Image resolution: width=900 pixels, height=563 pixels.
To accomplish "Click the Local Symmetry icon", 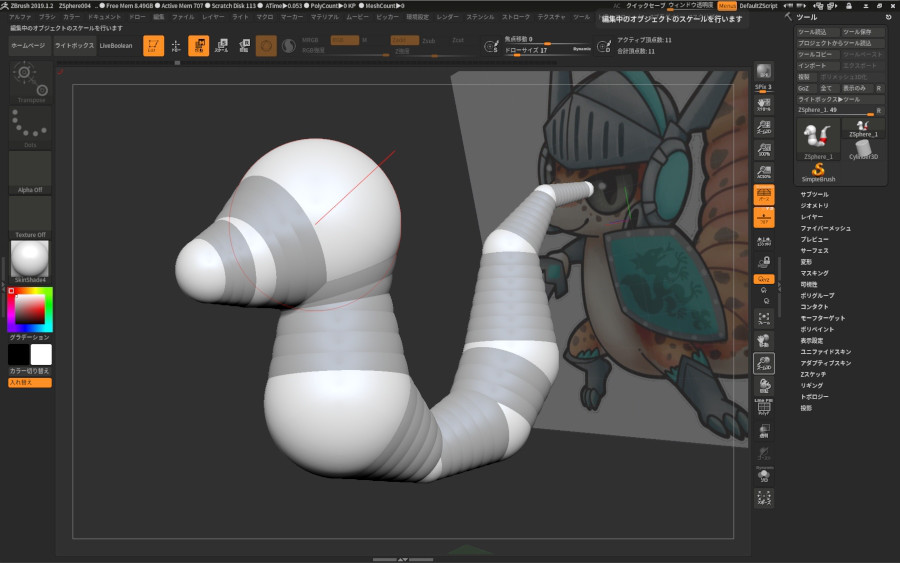I will pos(764,240).
